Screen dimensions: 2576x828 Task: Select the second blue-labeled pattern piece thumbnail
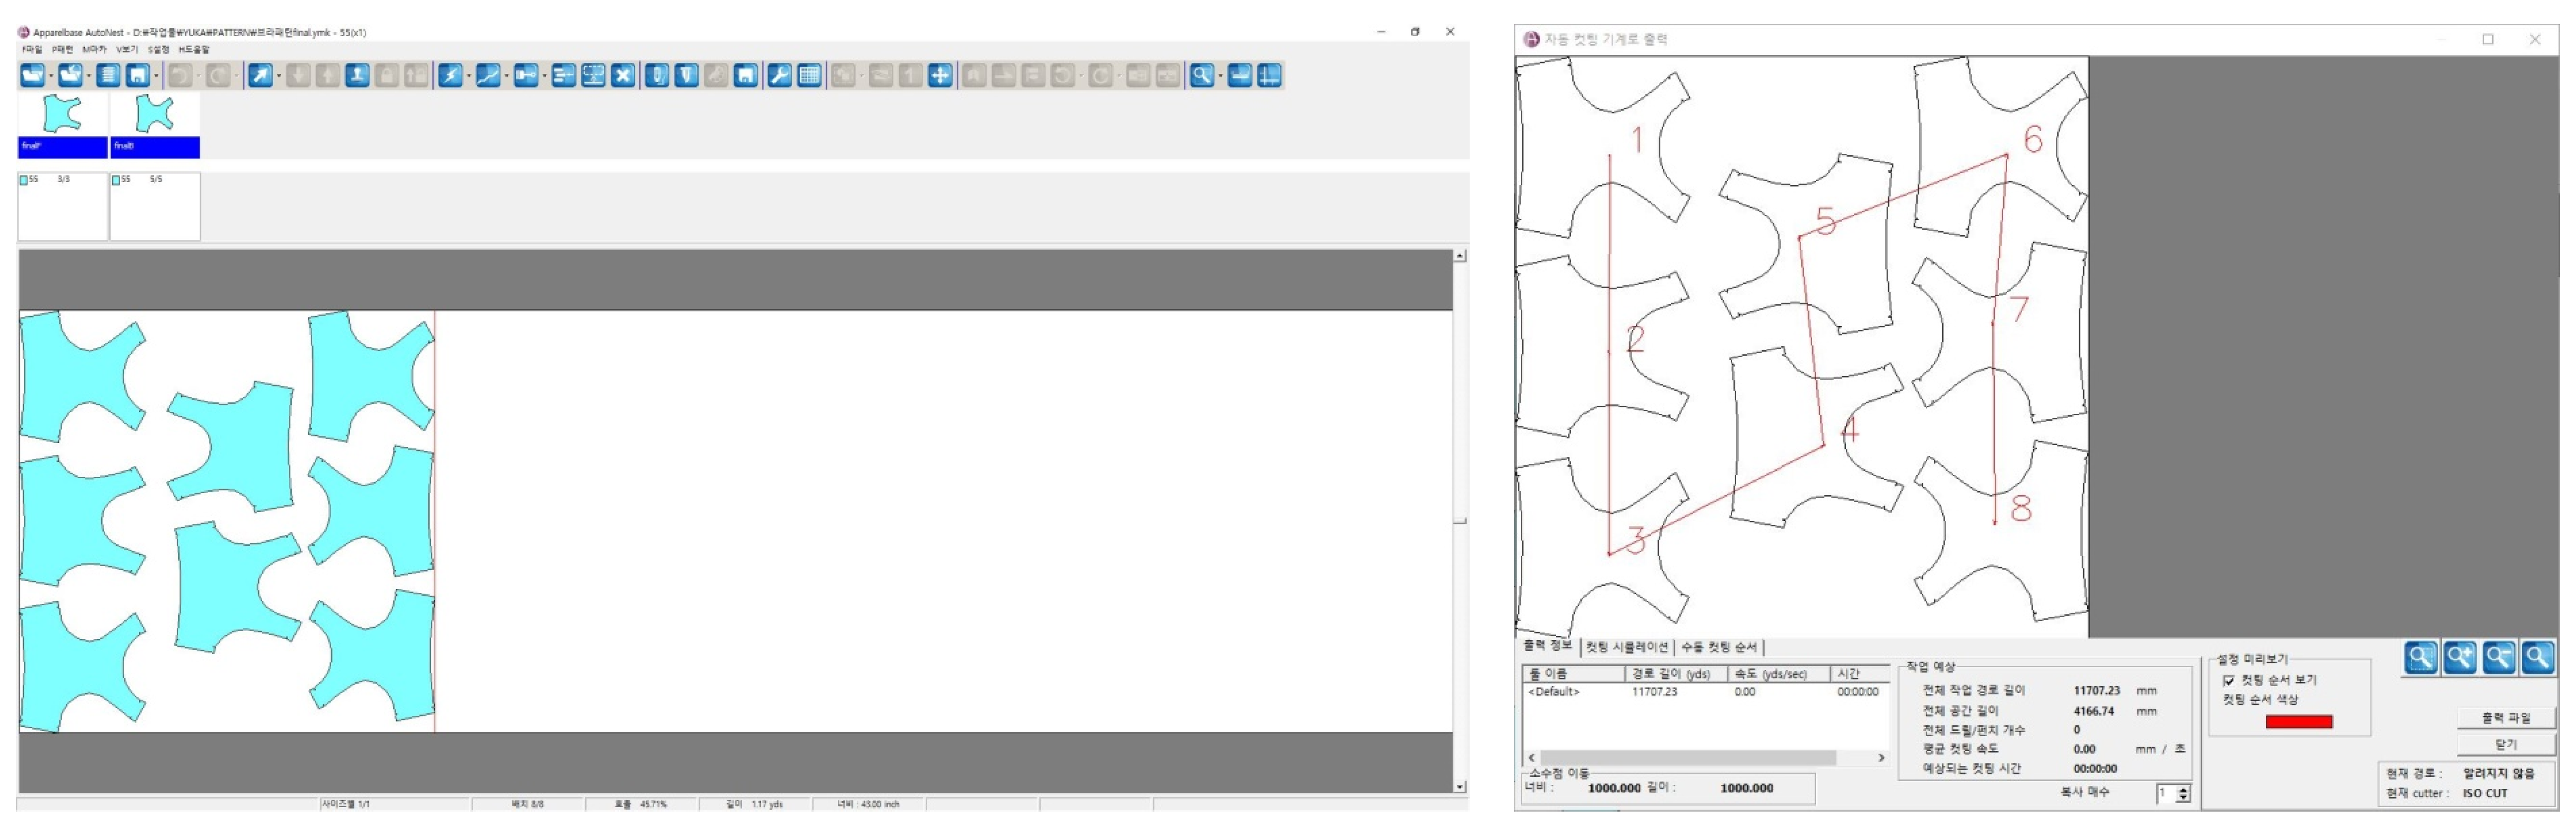pos(155,125)
